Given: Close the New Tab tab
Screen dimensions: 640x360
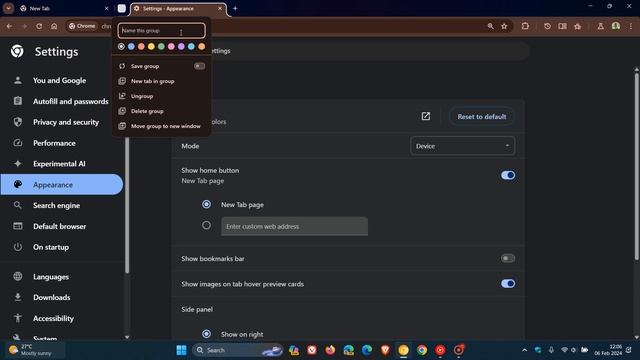Looking at the screenshot, I should tap(107, 8).
